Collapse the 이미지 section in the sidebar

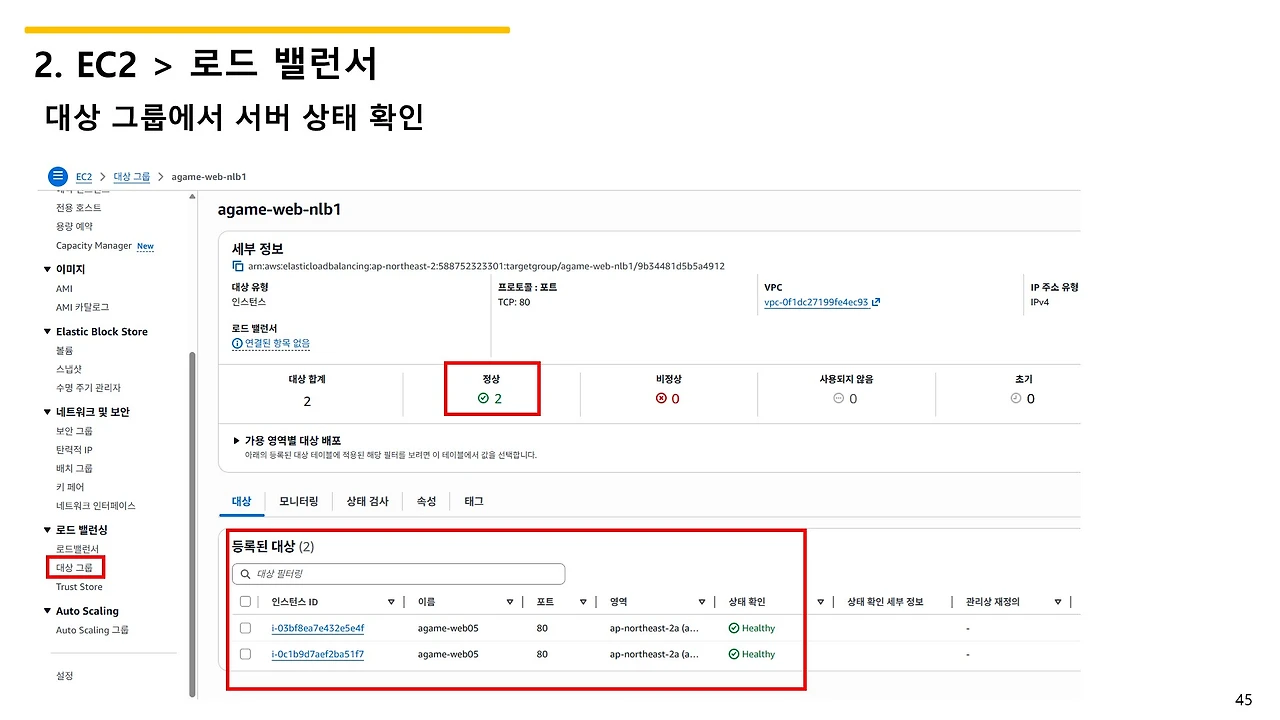pyautogui.click(x=46, y=268)
